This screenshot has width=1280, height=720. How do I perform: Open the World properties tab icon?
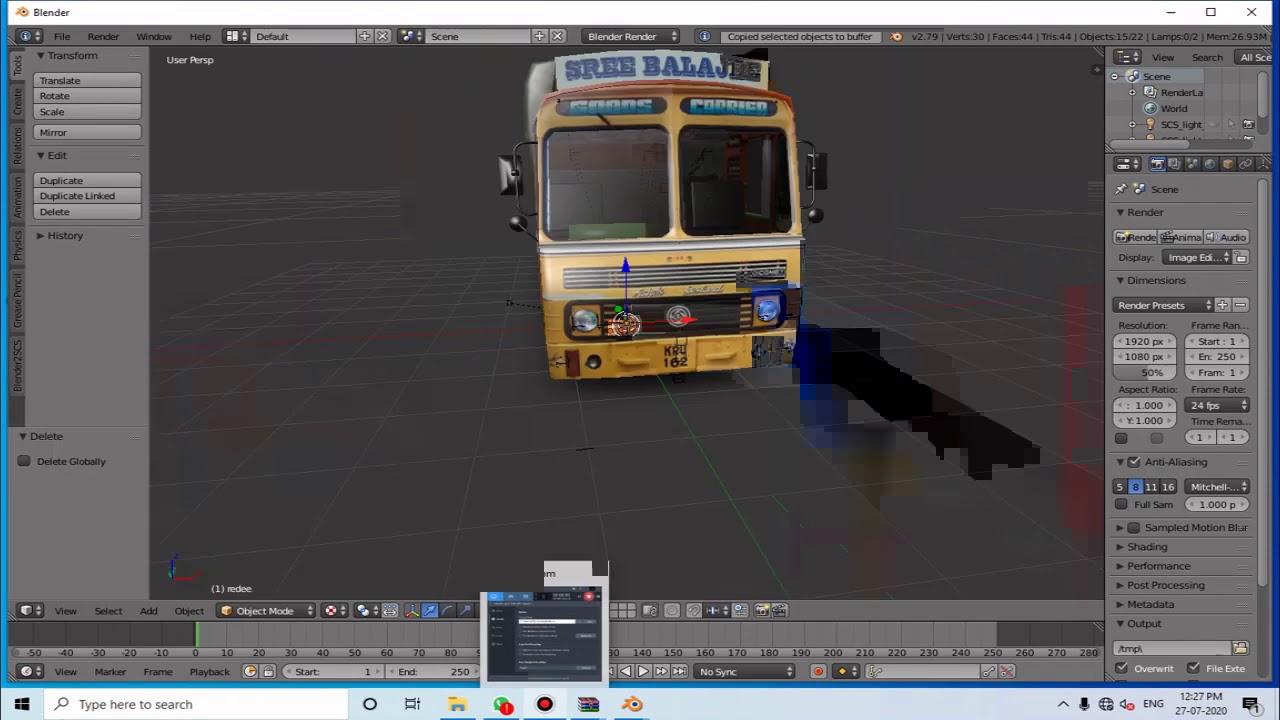coord(1210,164)
